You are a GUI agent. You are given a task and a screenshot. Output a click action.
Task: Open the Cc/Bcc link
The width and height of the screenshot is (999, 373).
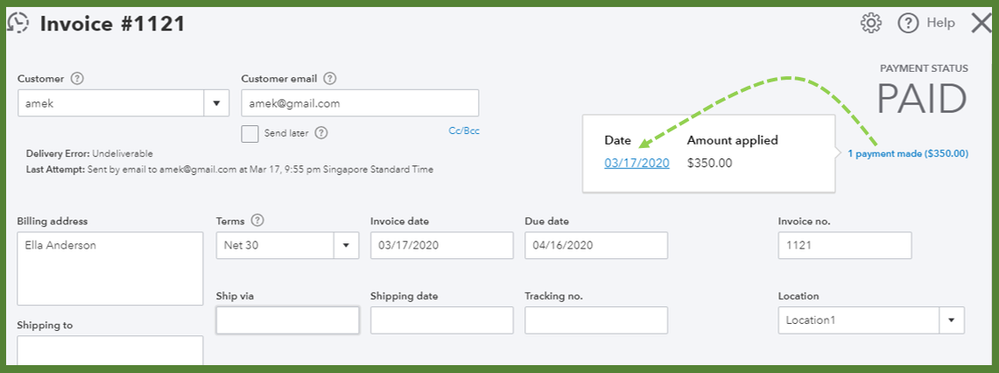click(x=464, y=131)
